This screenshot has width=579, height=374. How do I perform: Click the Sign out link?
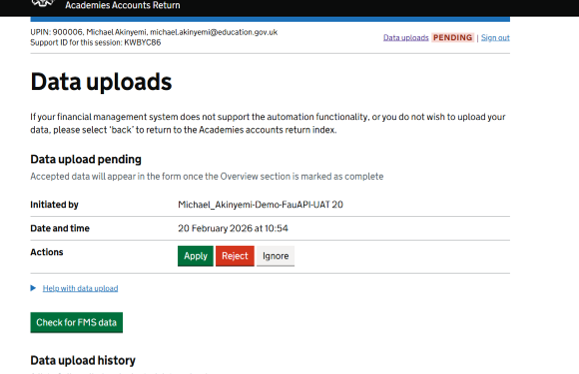[x=495, y=38]
